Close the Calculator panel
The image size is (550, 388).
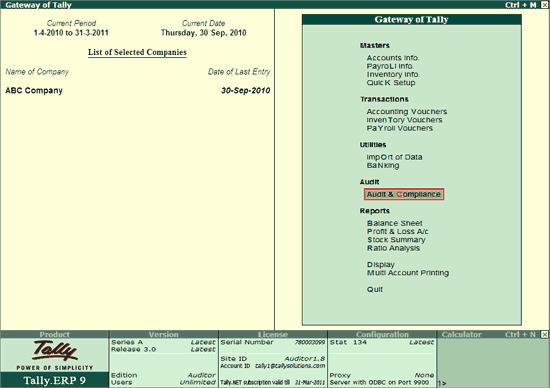(x=544, y=334)
